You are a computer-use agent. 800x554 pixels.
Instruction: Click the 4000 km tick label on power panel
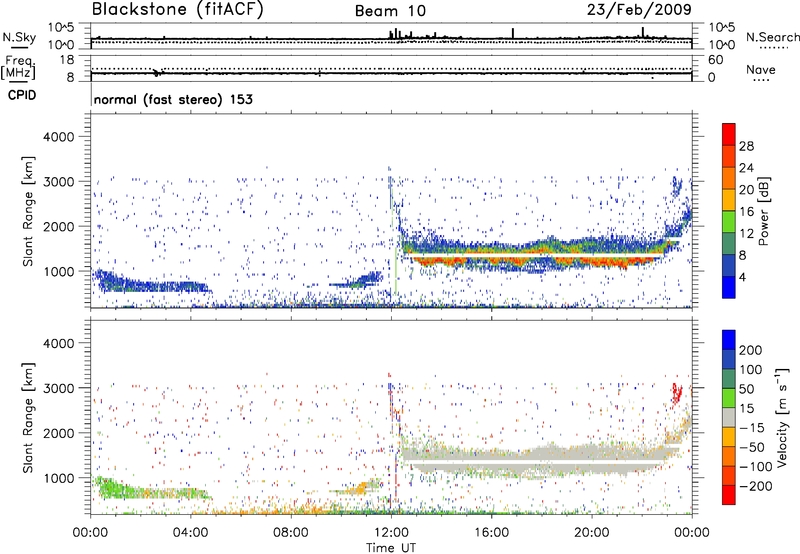pos(59,137)
